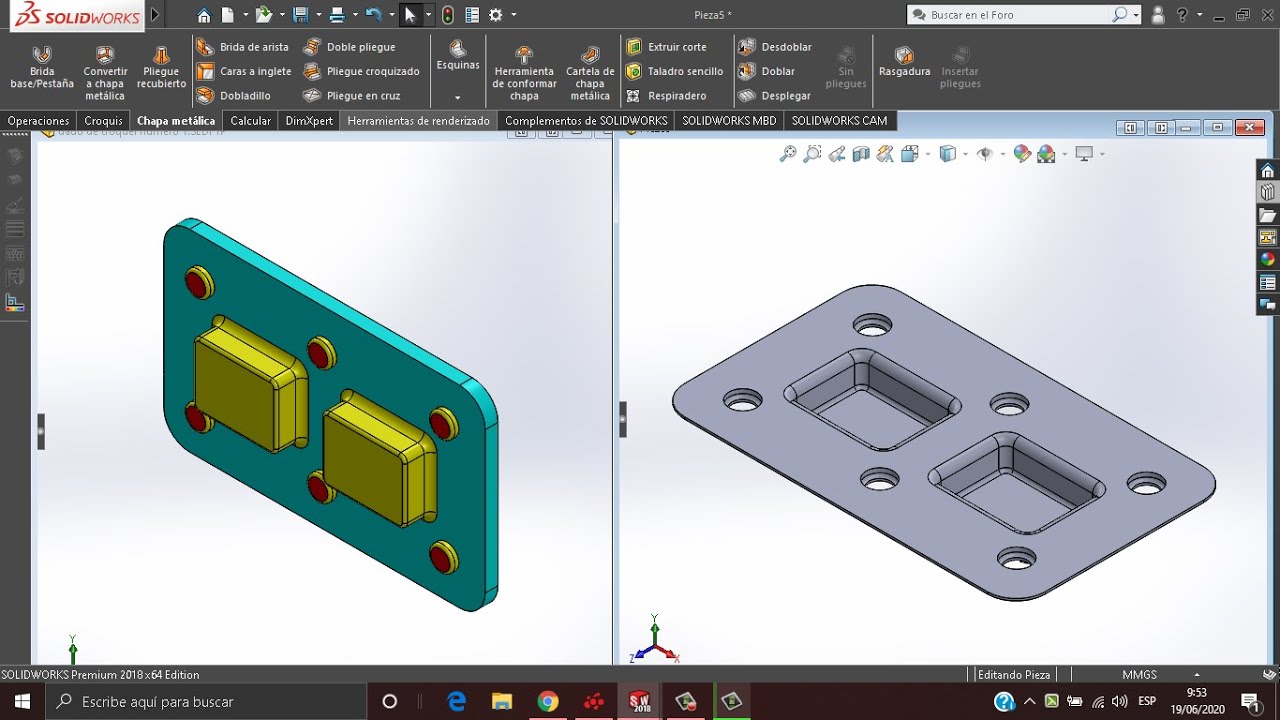Choose the Pliegue recubierto tool
1280x720 pixels.
click(x=162, y=68)
